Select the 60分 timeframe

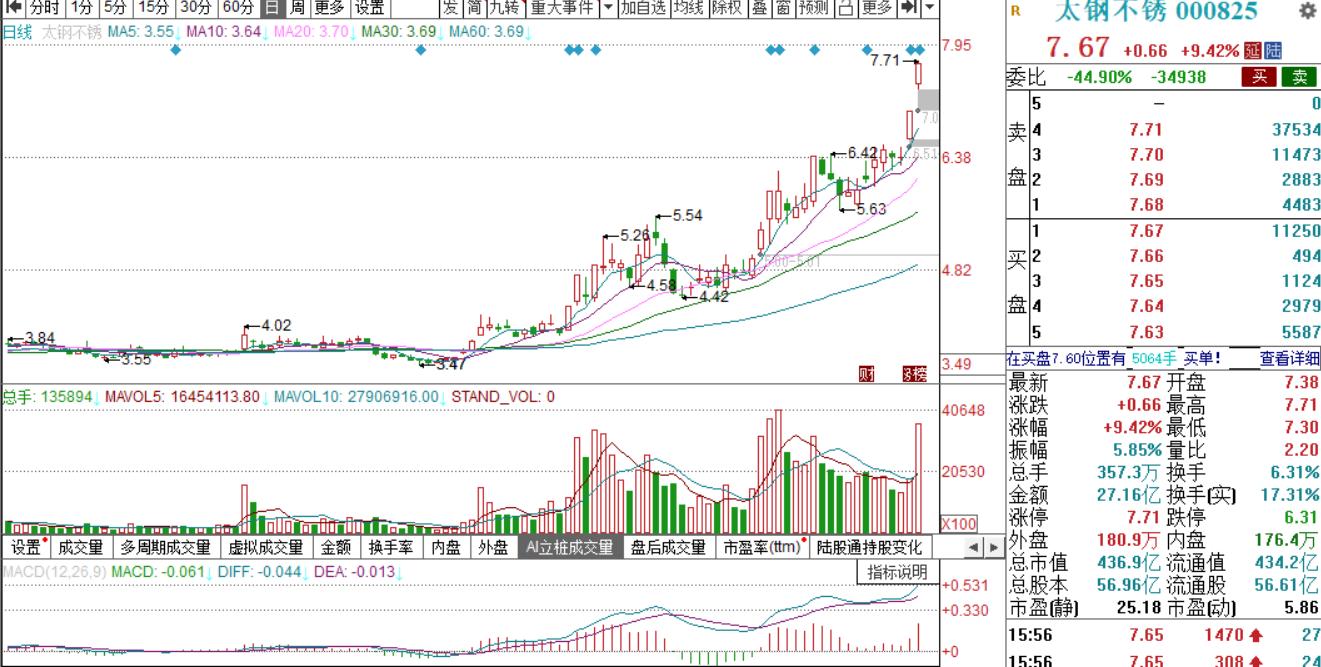(239, 8)
